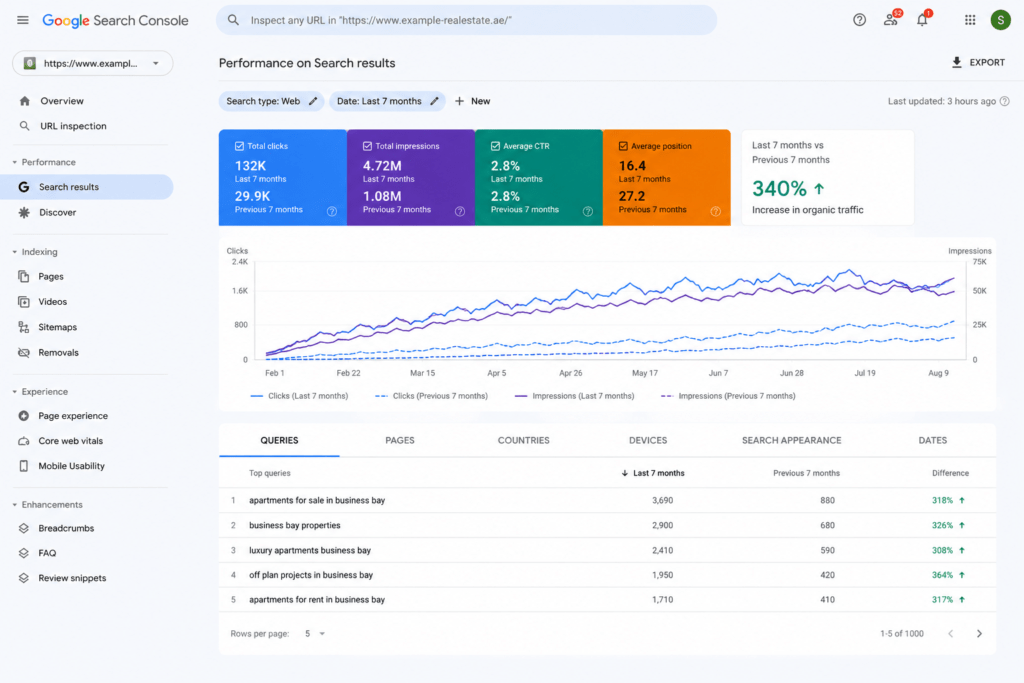
Task: Go to previous page of queries
Action: 951,634
